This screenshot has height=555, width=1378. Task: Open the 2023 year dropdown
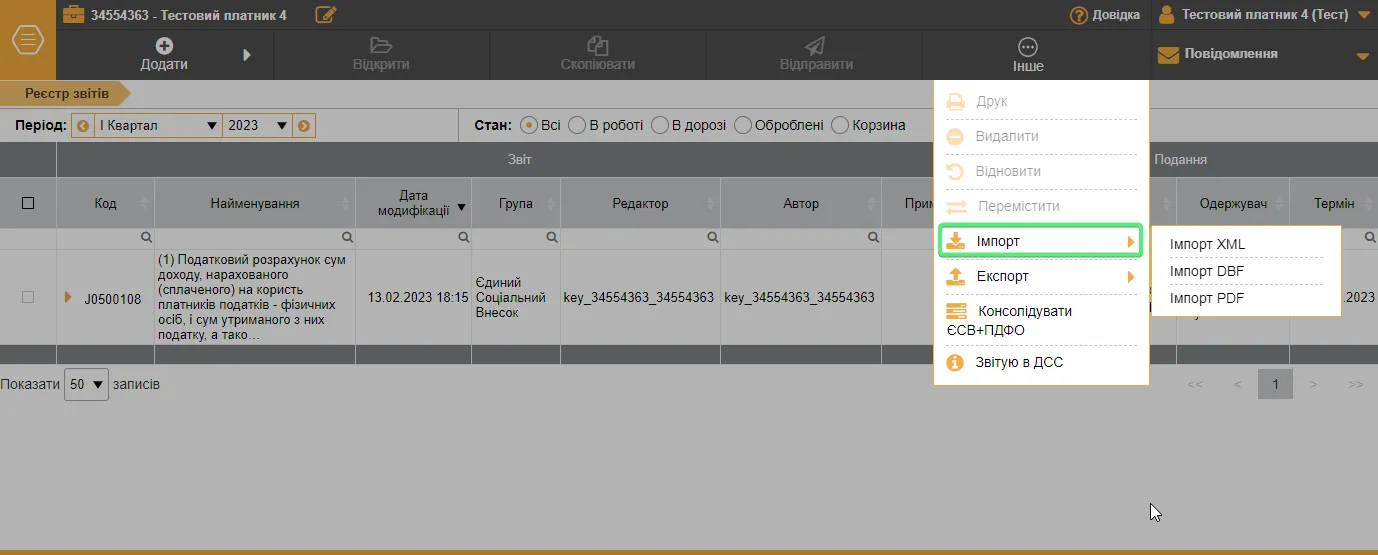[257, 126]
